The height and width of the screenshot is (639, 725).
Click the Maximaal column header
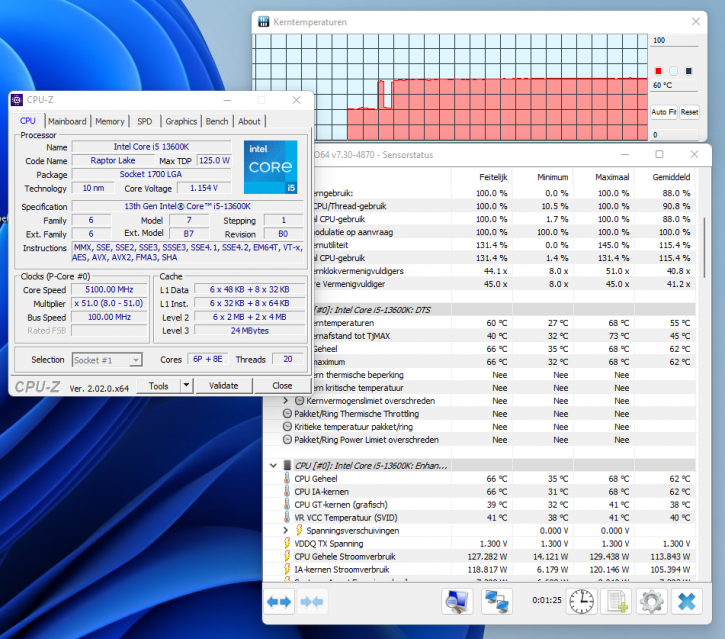point(604,177)
